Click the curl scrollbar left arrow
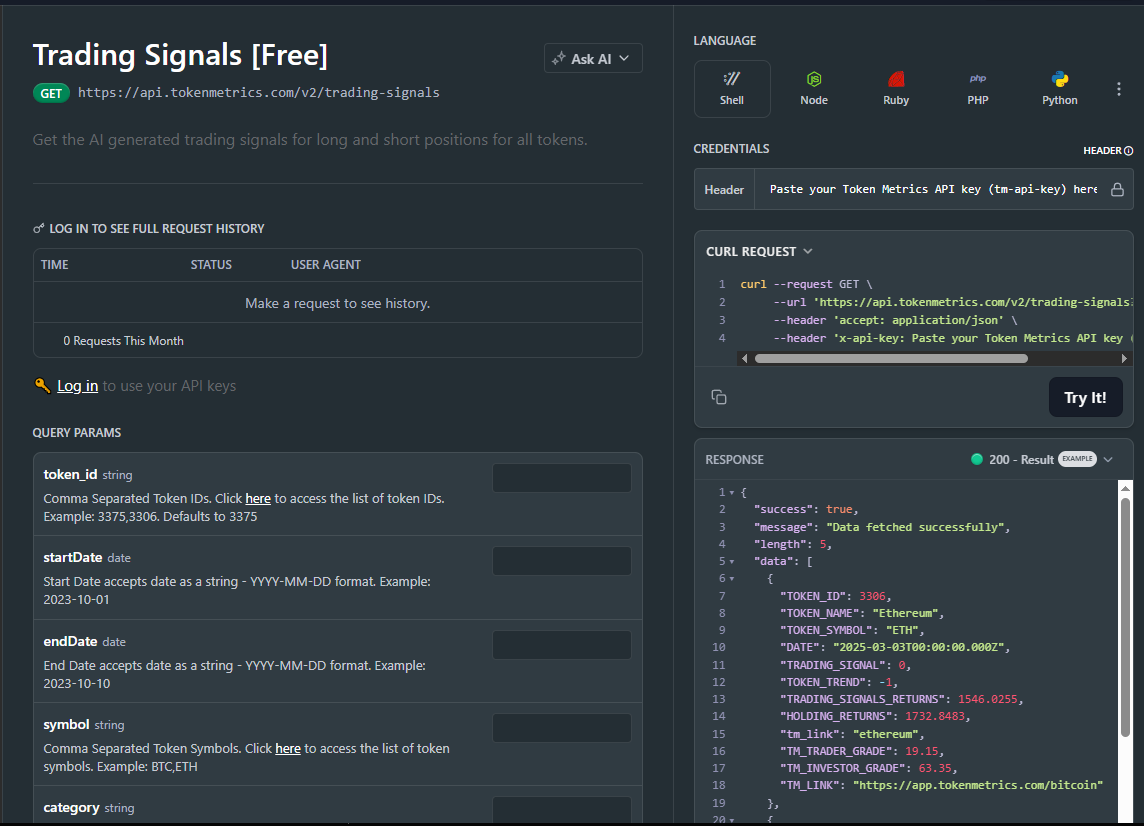The image size is (1144, 826). (744, 358)
